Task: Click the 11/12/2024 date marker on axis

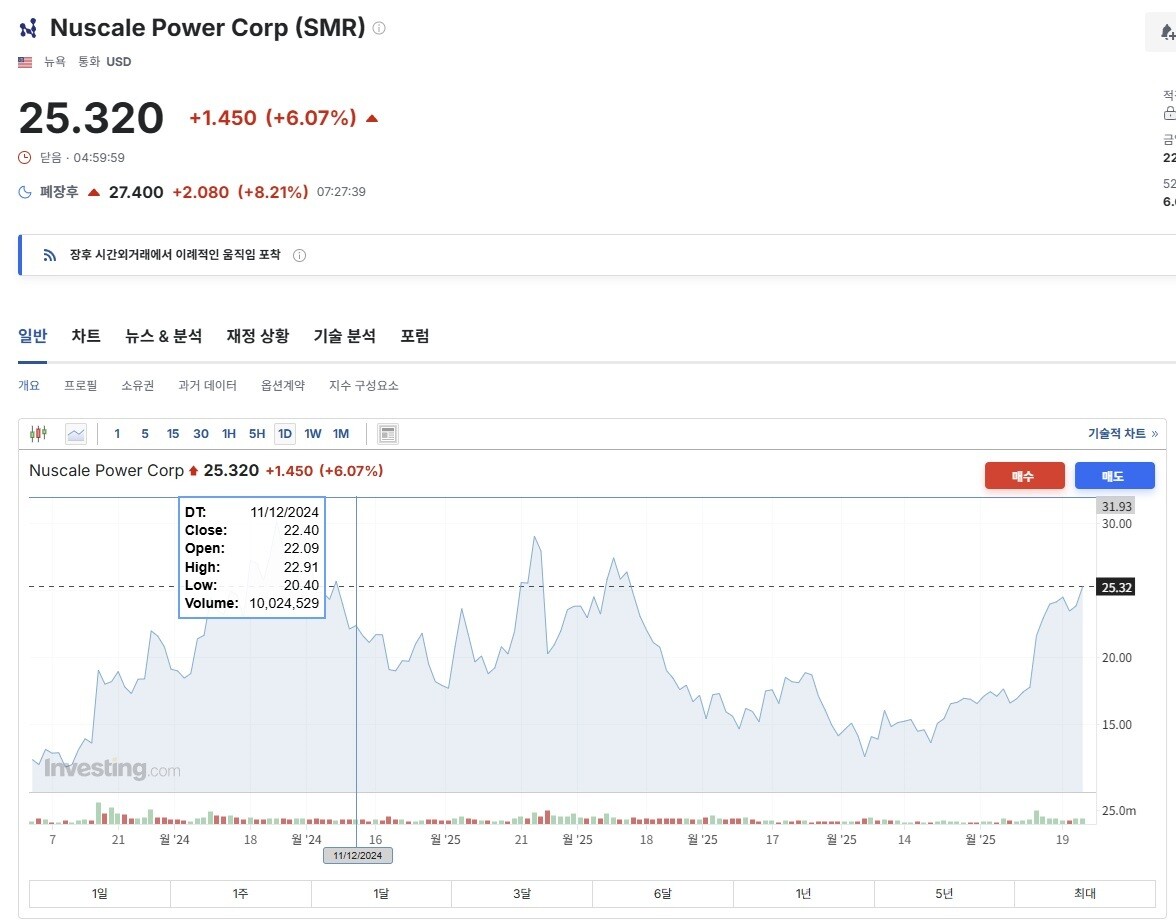Action: tap(358, 855)
